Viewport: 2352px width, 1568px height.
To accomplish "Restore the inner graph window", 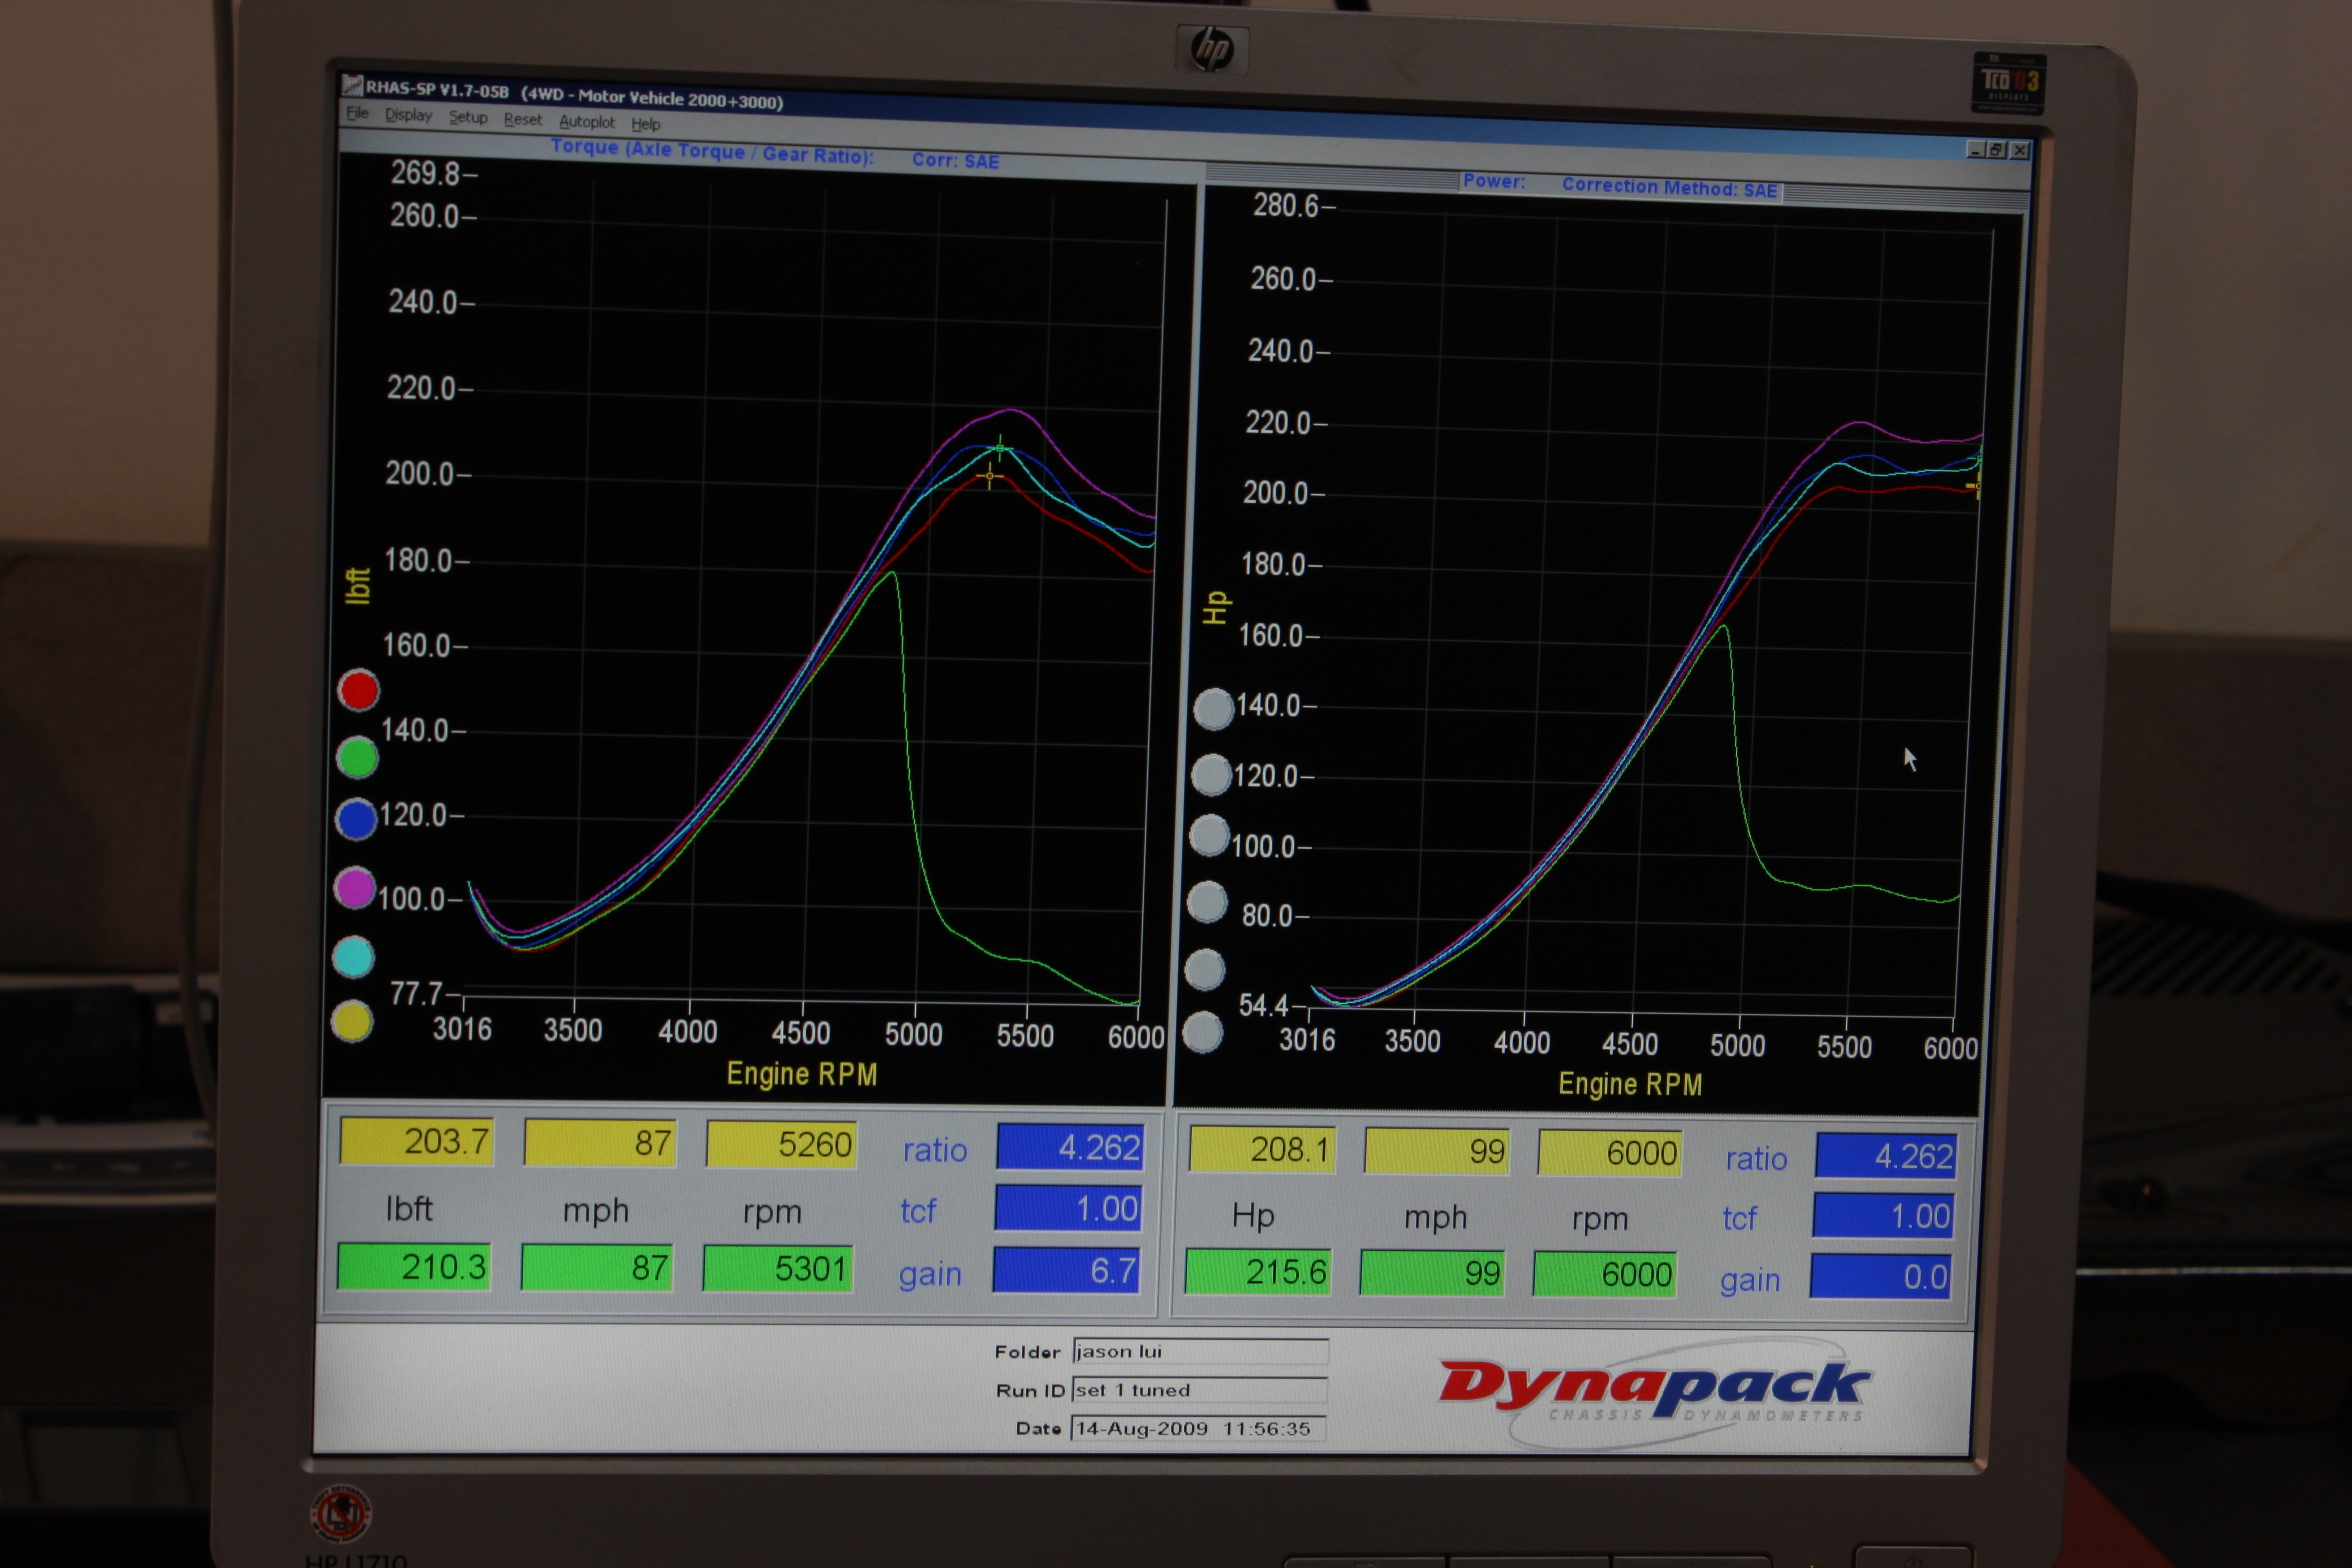I will (x=1997, y=150).
